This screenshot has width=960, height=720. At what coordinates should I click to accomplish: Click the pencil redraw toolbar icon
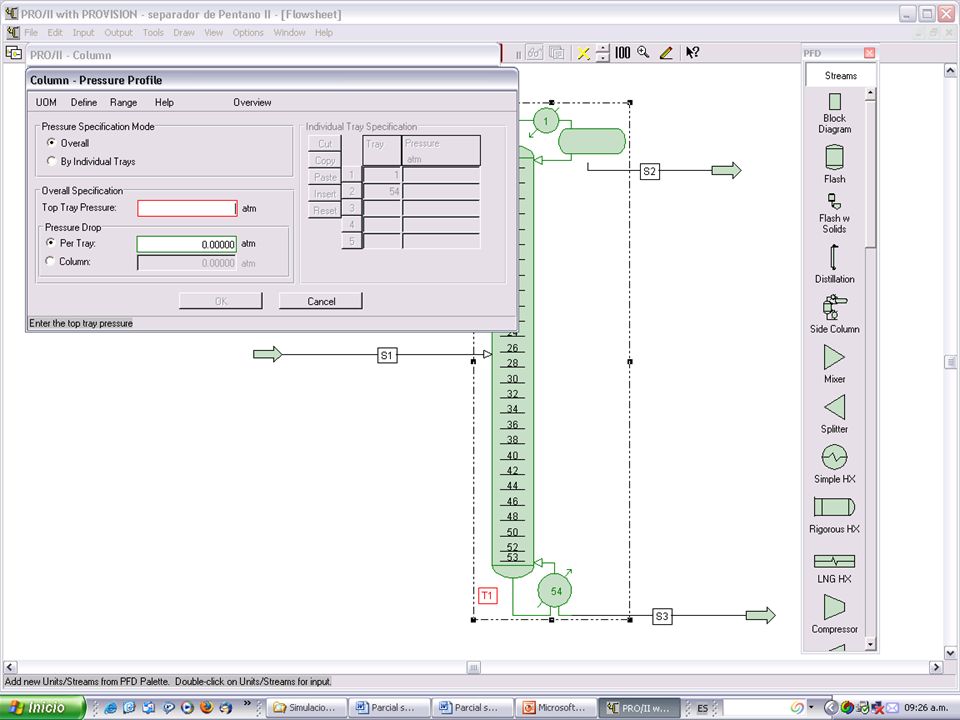(x=666, y=53)
